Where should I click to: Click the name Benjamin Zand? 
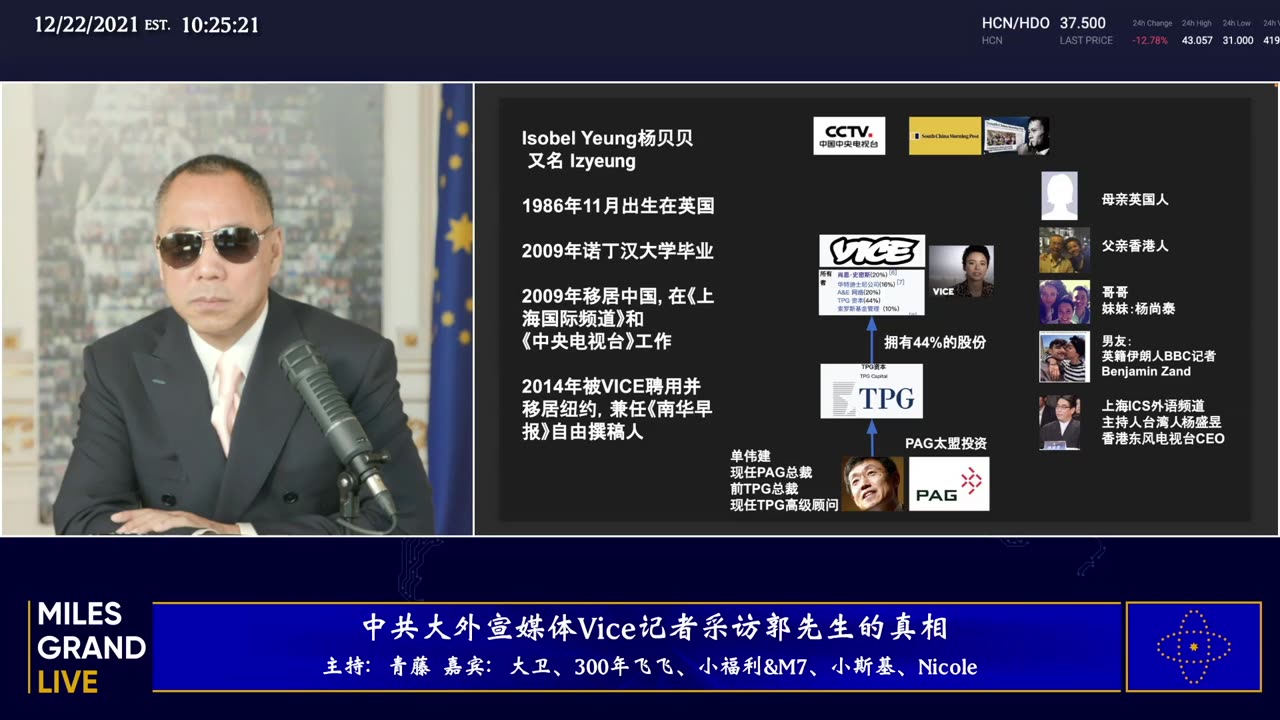click(1146, 371)
